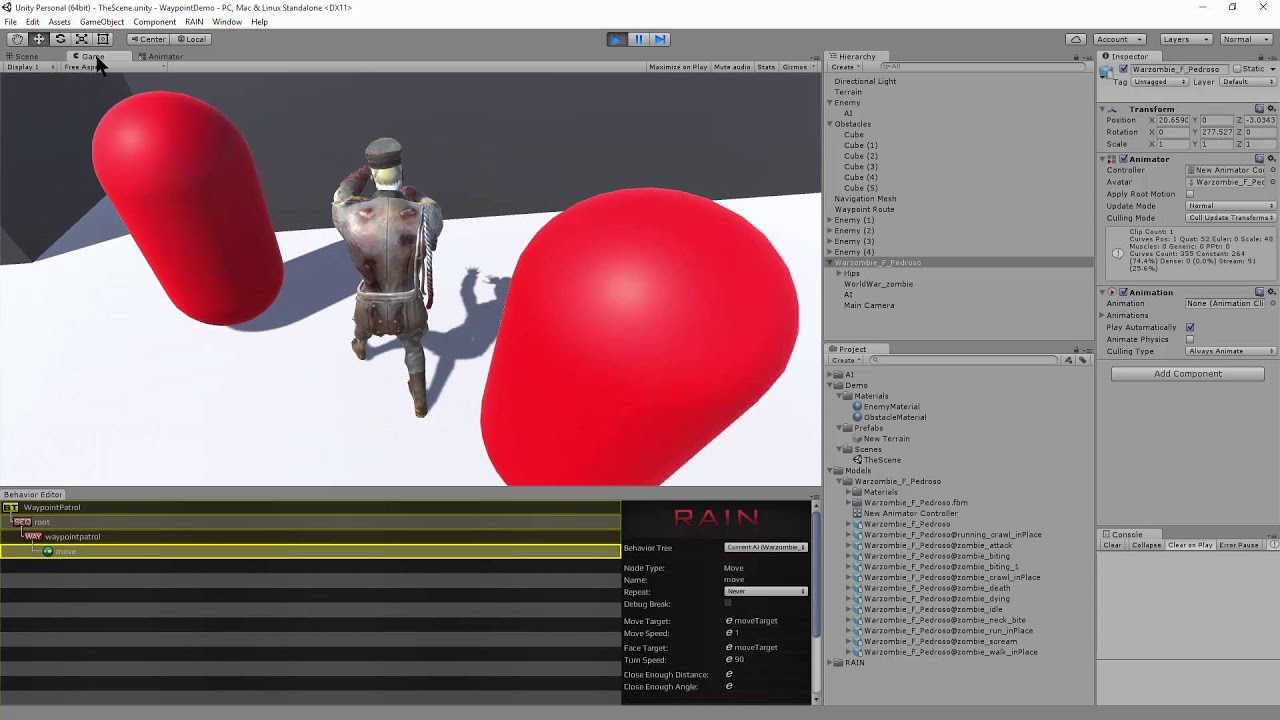The height and width of the screenshot is (720, 1280).
Task: Select the Hand tool
Action: [17, 39]
